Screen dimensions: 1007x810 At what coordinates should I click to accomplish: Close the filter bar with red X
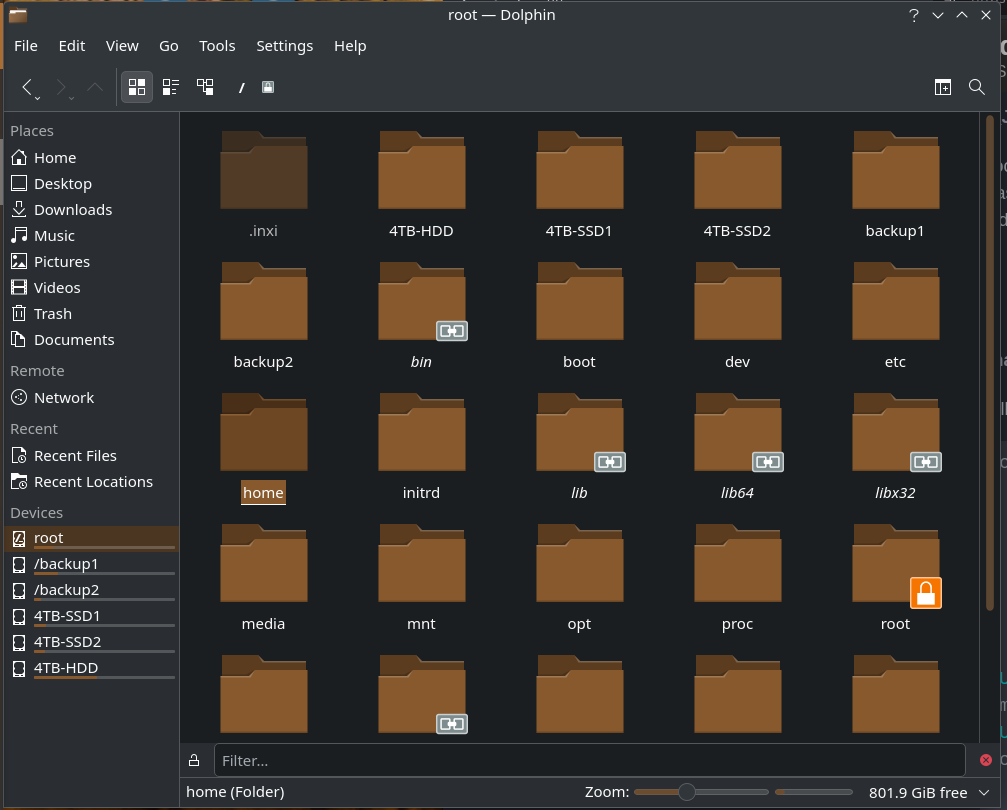pyautogui.click(x=986, y=761)
